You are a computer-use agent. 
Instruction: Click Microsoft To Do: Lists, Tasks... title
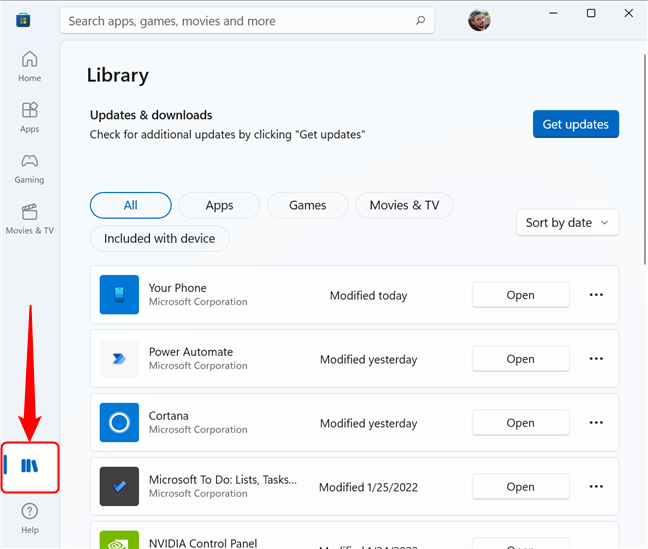[223, 480]
